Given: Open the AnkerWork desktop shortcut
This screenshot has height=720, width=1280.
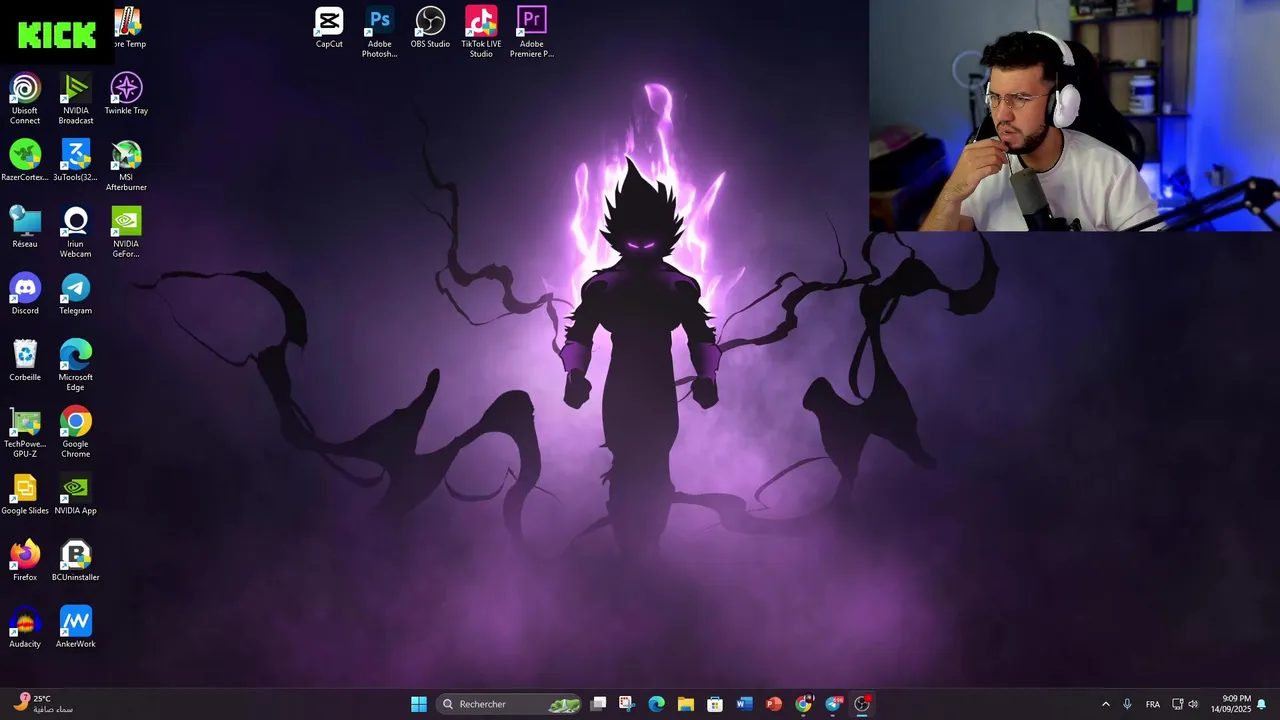Looking at the screenshot, I should [76, 627].
